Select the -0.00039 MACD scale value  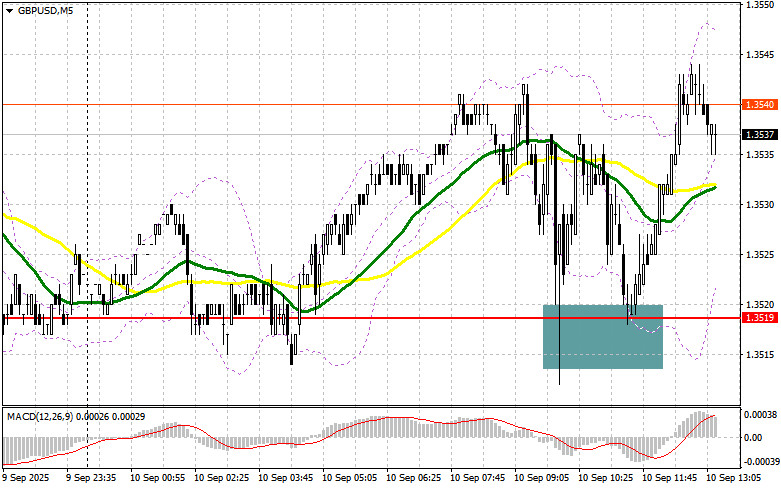click(760, 461)
